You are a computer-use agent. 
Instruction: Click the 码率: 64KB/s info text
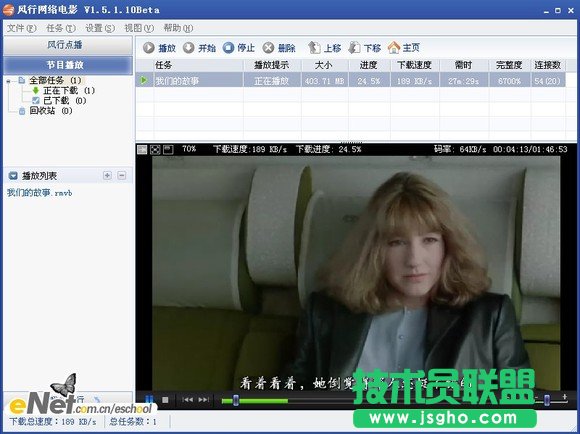click(x=460, y=149)
